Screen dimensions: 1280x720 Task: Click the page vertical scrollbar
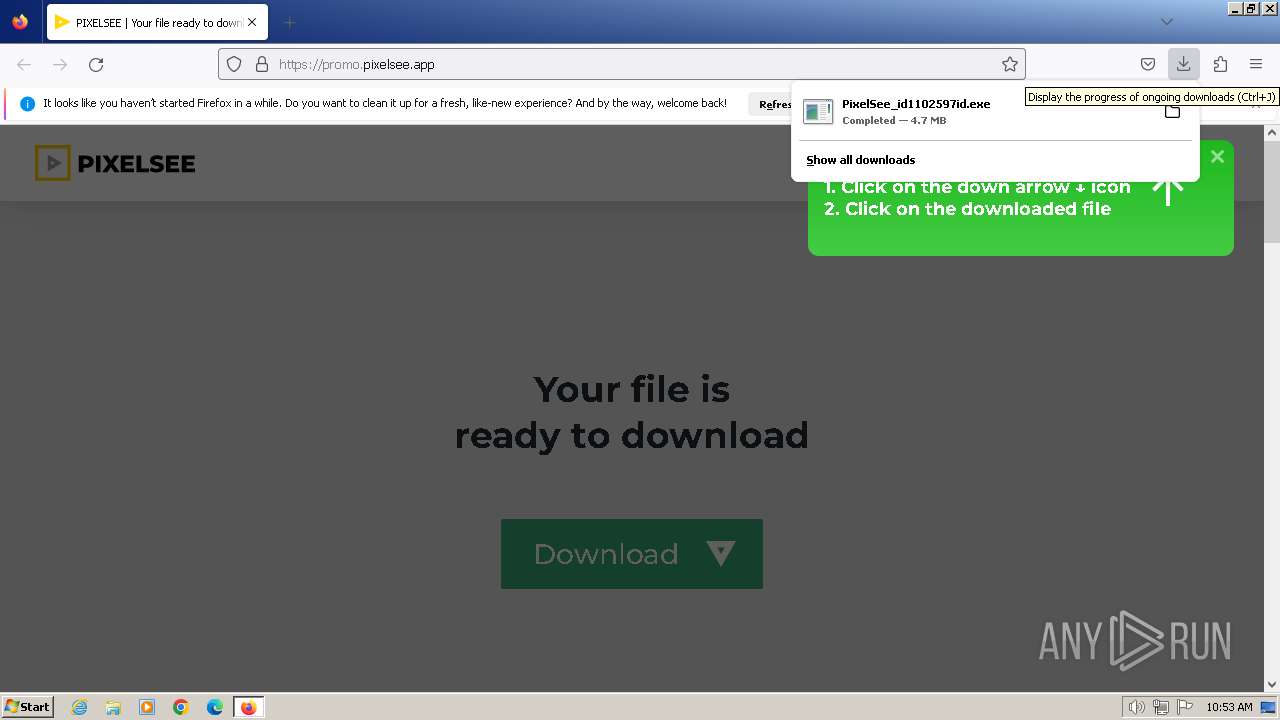1272,408
